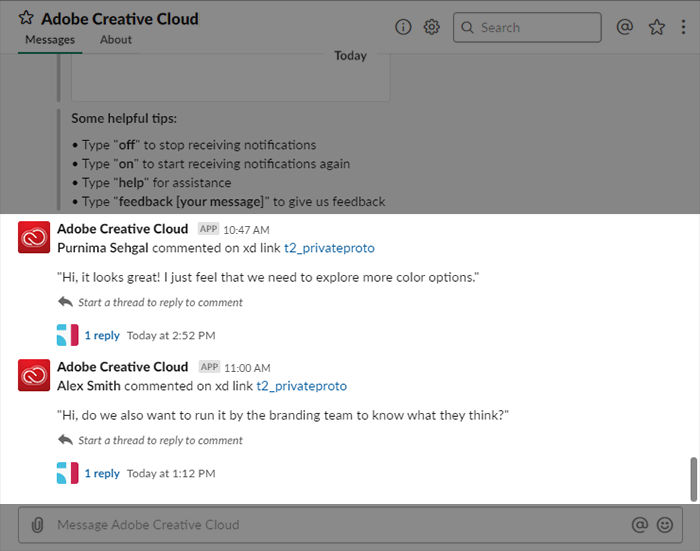The width and height of the screenshot is (700, 551).
Task: Switch to the Messages tab
Action: coord(50,40)
